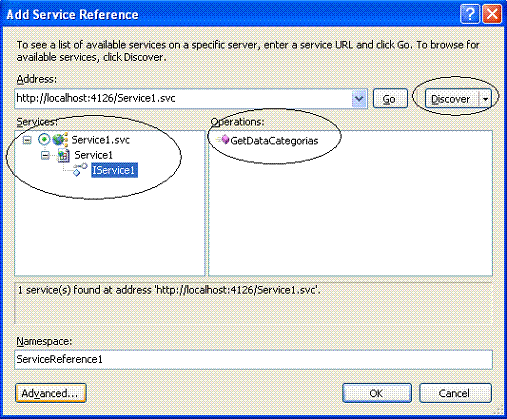The height and width of the screenshot is (419, 507).
Task: Click the Discover button
Action: tap(452, 99)
